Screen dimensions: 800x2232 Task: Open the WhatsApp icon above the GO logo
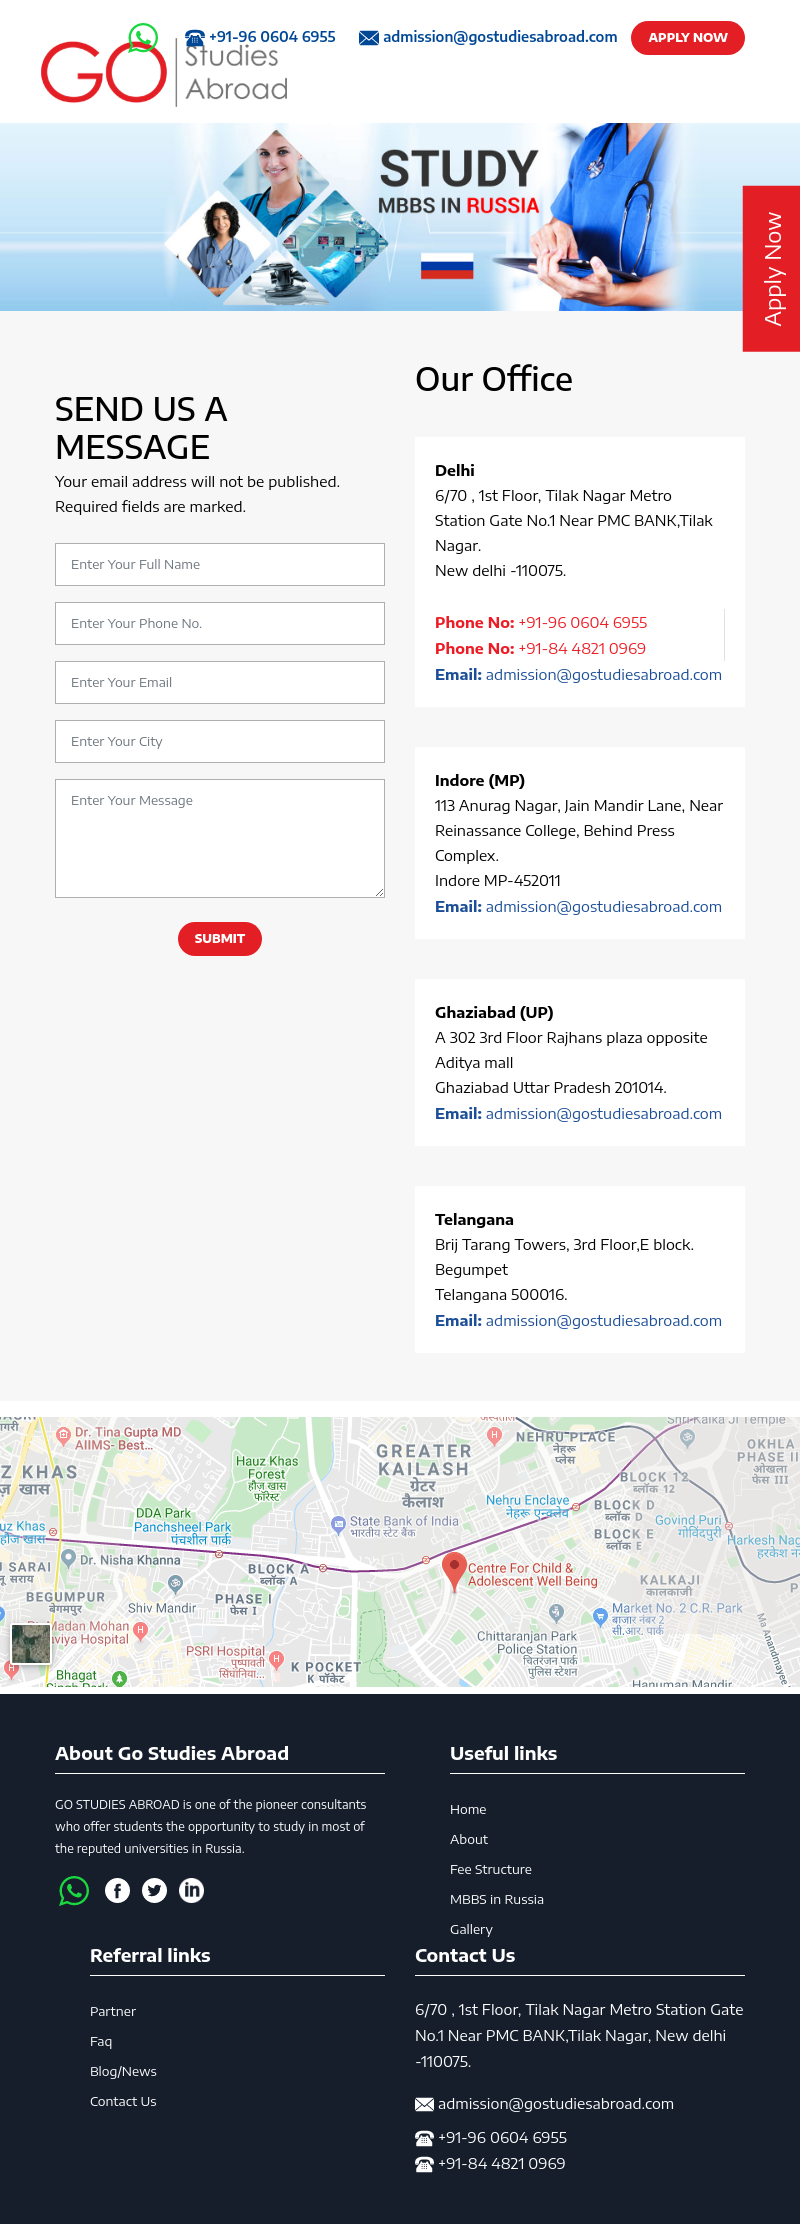143,38
